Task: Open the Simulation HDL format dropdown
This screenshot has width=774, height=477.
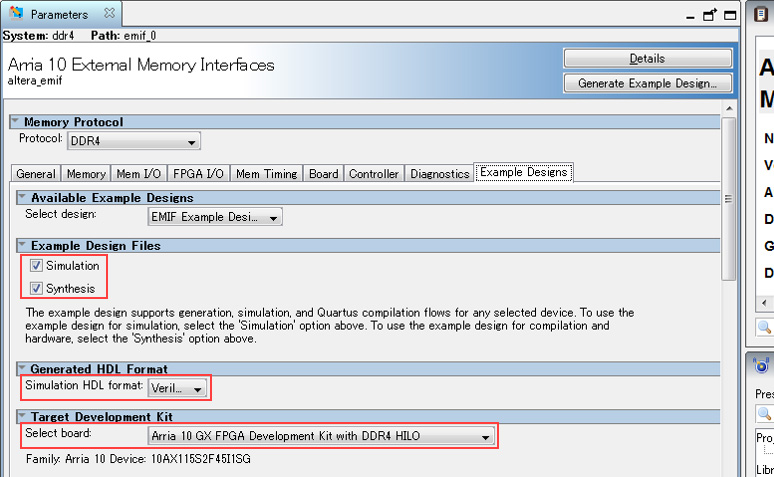Action: [x=178, y=388]
